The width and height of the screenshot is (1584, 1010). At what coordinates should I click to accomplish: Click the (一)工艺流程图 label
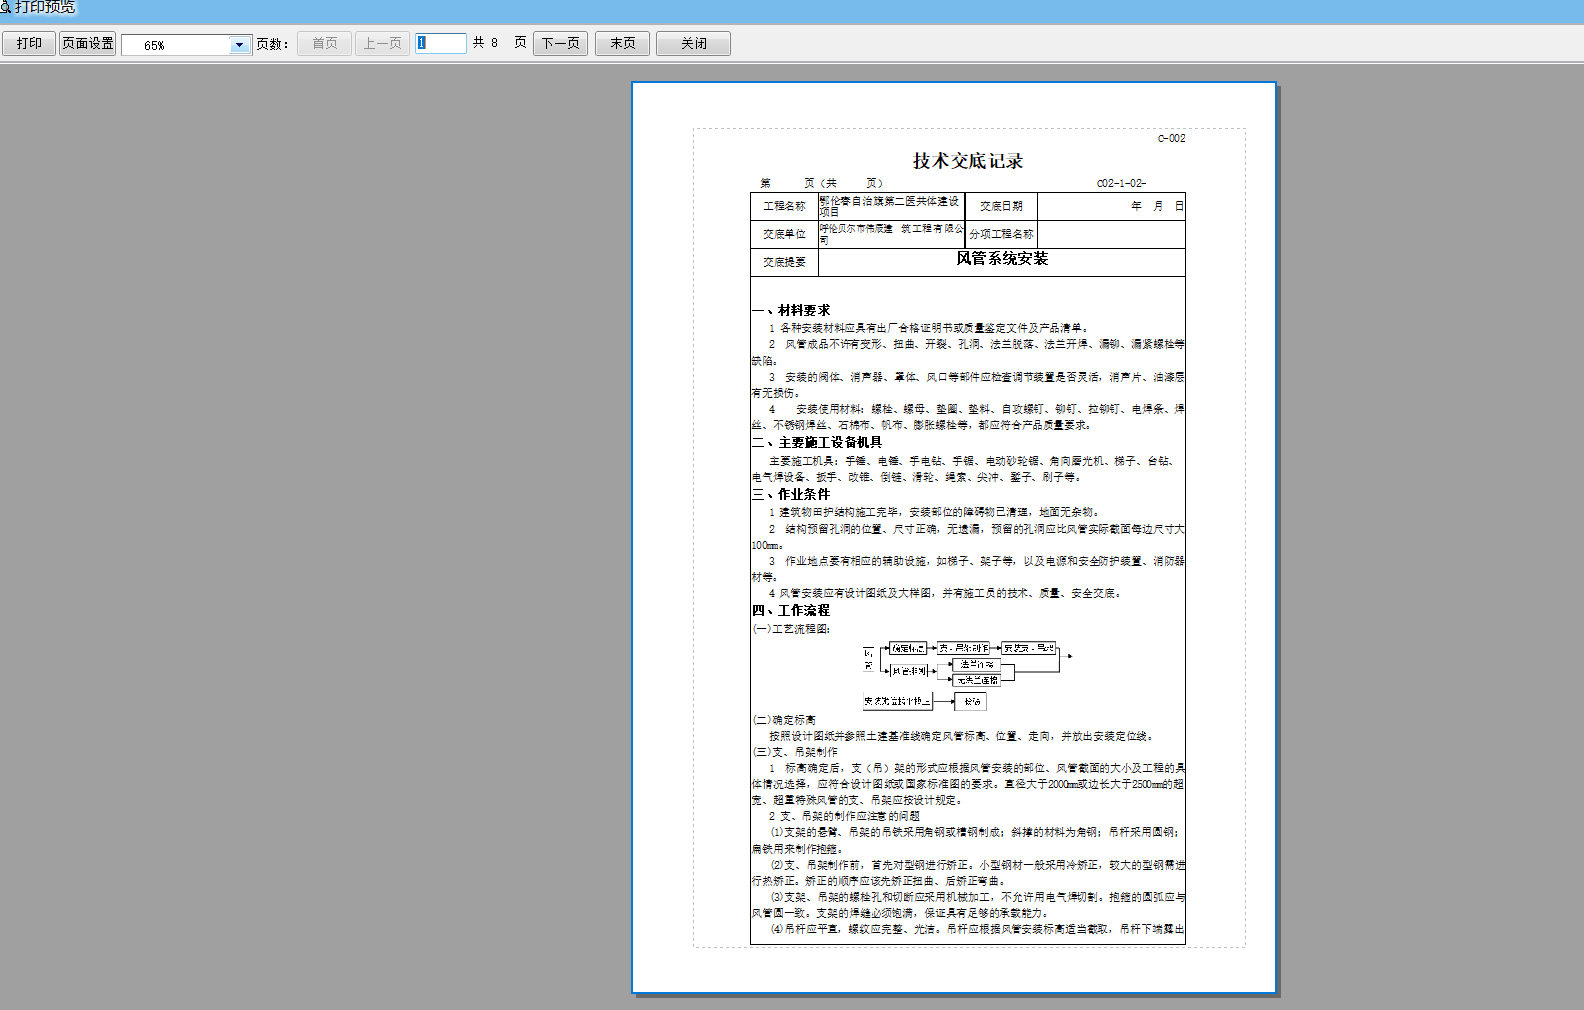pos(791,629)
